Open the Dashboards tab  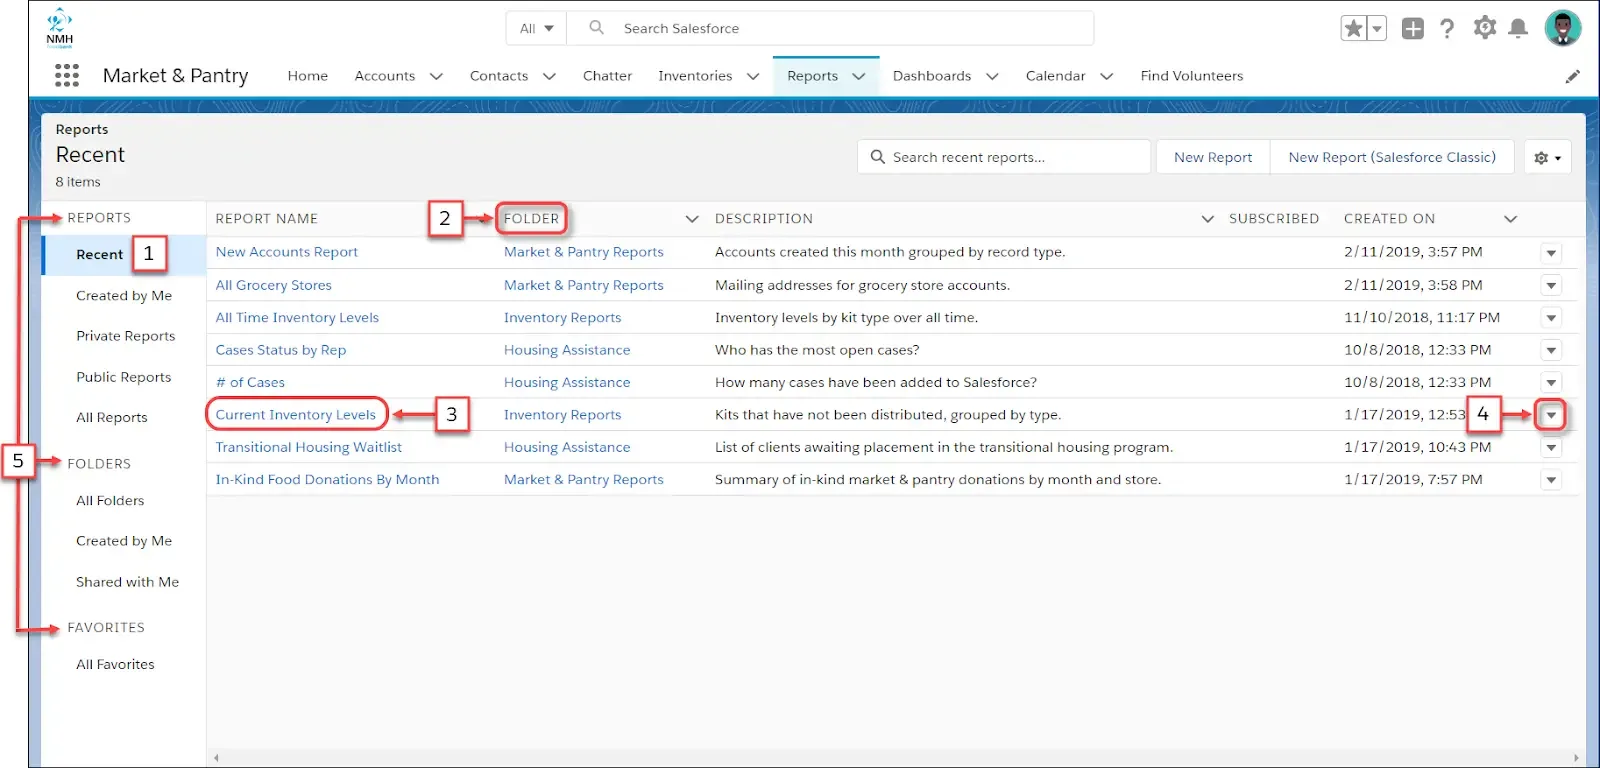coord(932,76)
